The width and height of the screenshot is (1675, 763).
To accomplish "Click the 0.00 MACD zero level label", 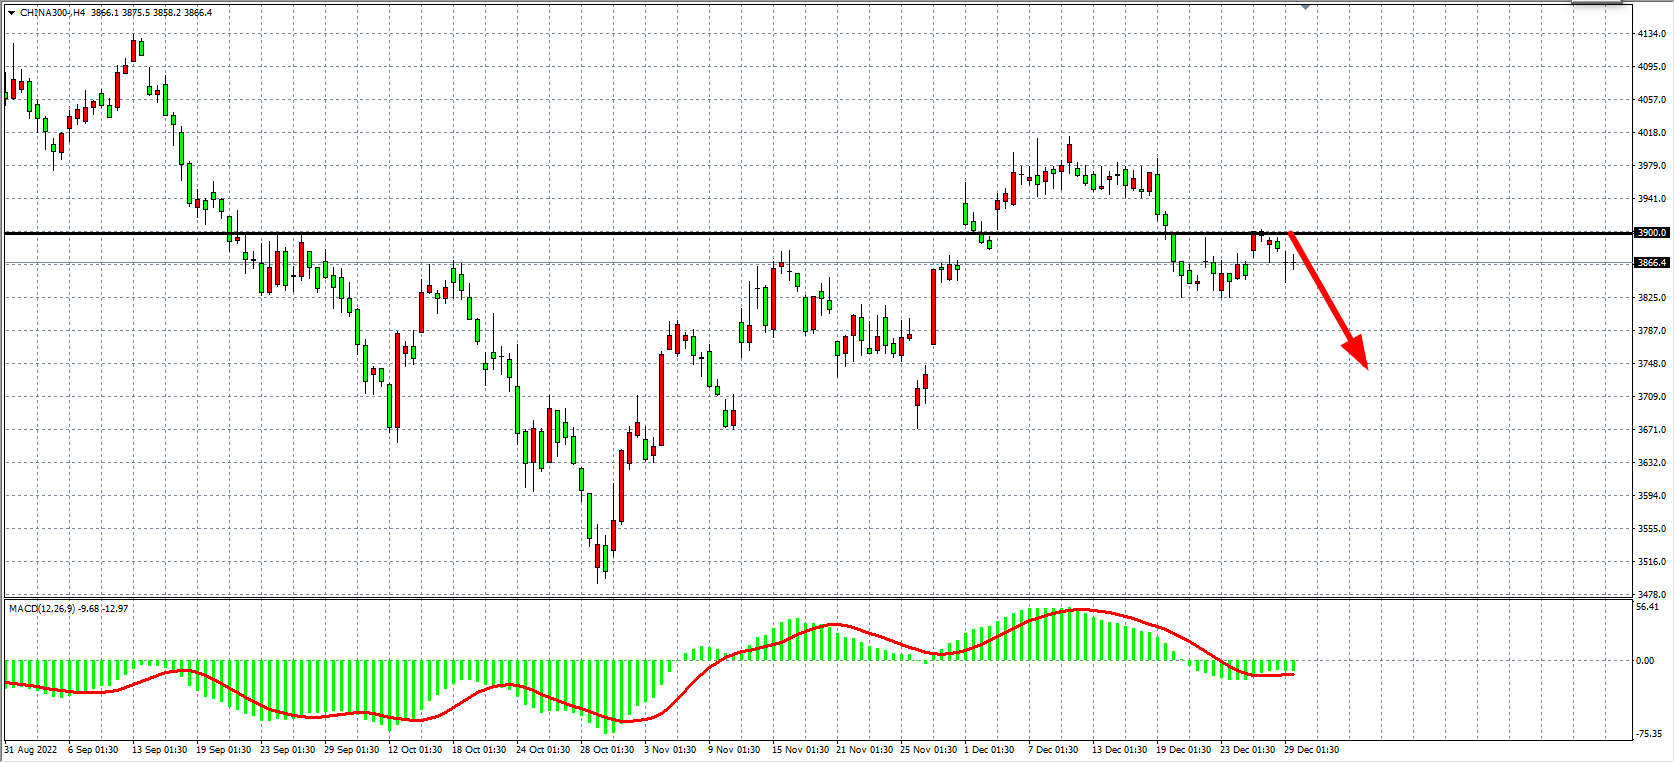I will [1645, 661].
